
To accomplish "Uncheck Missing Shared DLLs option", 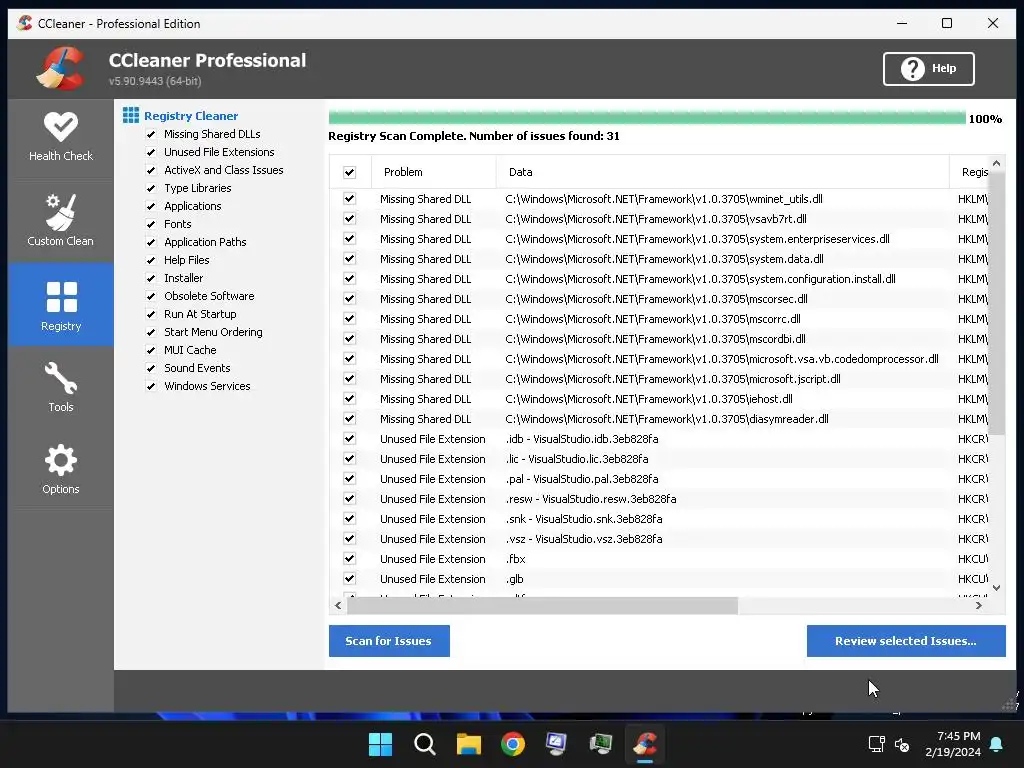I will 151,134.
